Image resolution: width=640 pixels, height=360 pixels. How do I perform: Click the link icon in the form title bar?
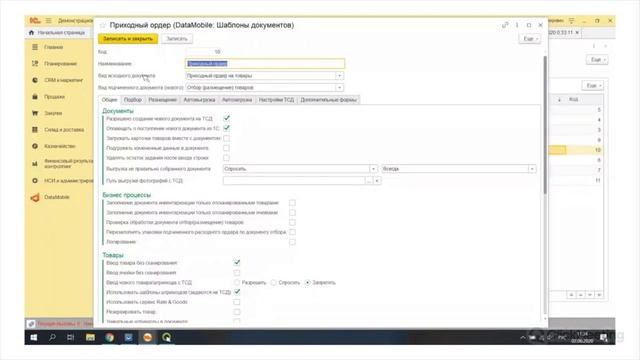point(505,25)
